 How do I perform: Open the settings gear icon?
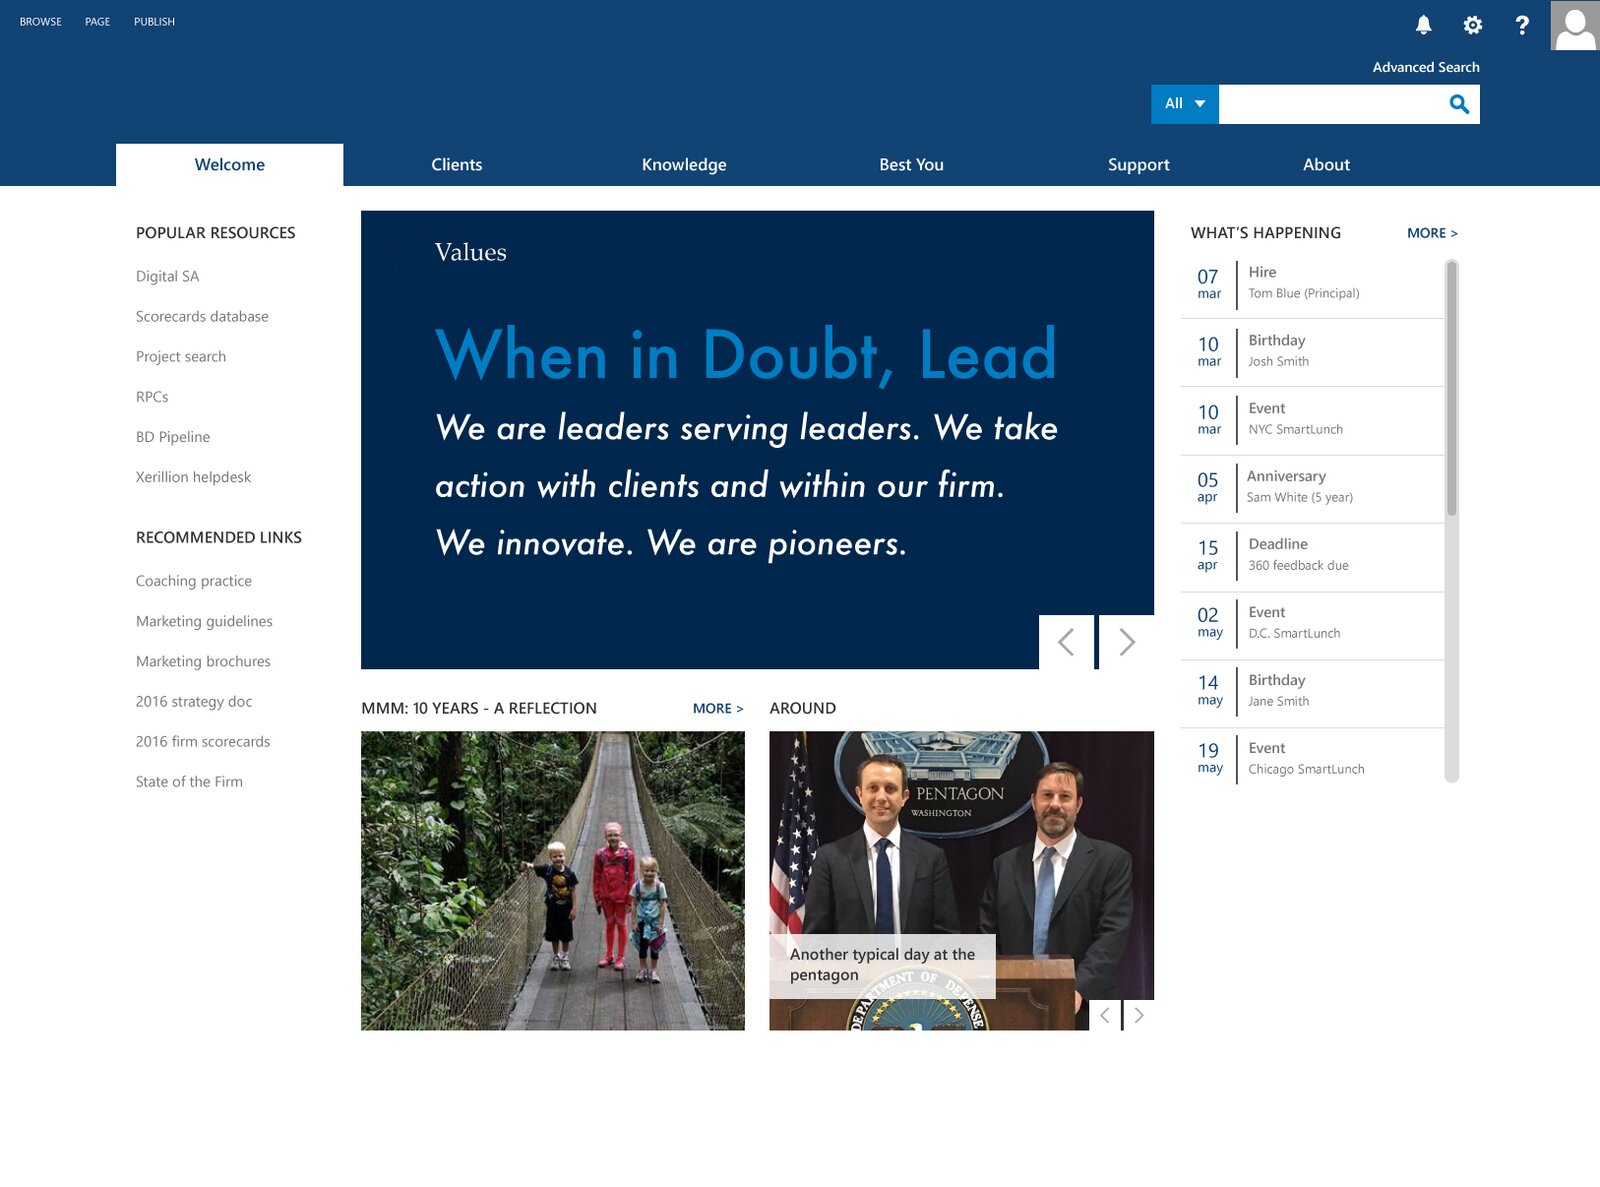pos(1472,25)
